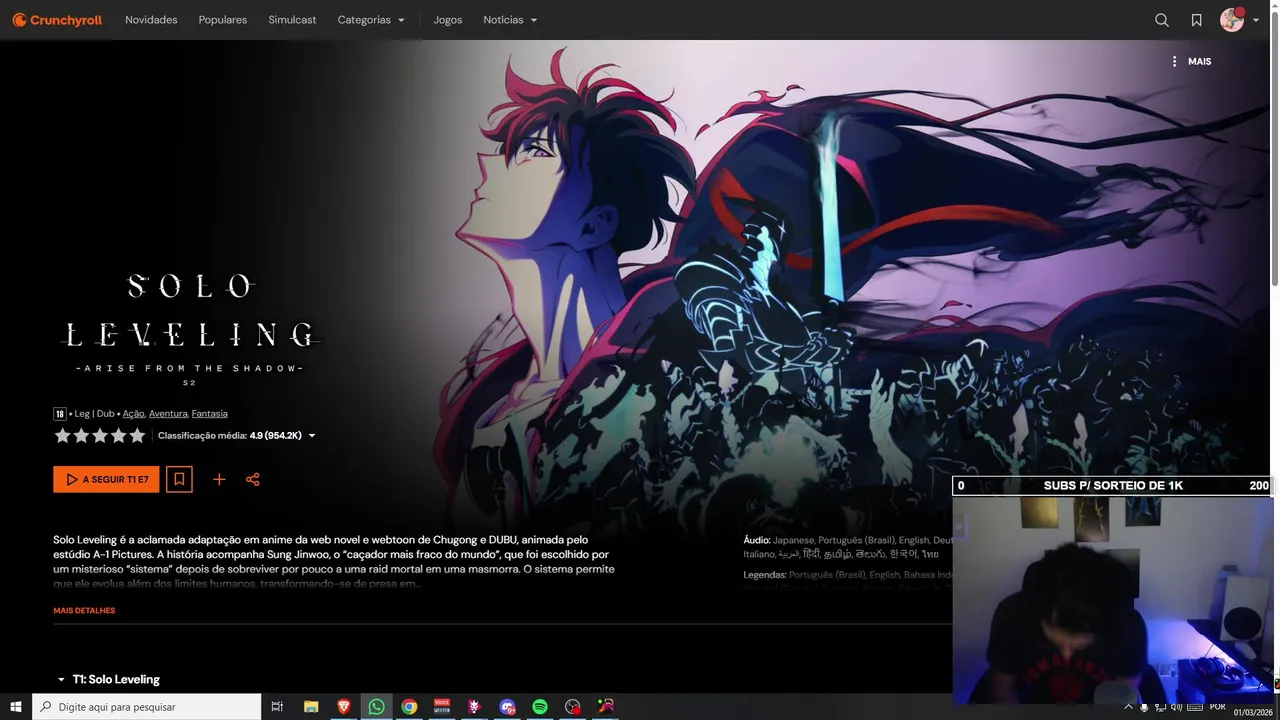This screenshot has height=720, width=1280.
Task: Open File Explorer from taskbar
Action: 311,707
